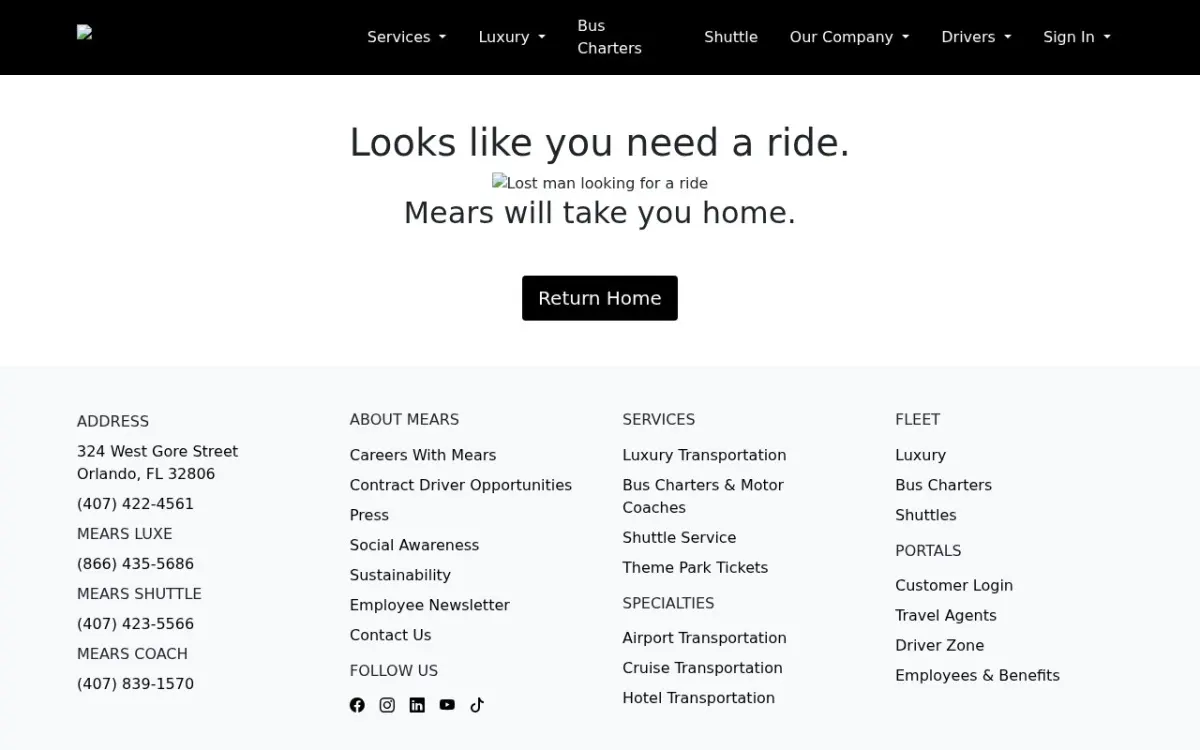
Task: Open the Cruise Transportation link
Action: point(702,668)
